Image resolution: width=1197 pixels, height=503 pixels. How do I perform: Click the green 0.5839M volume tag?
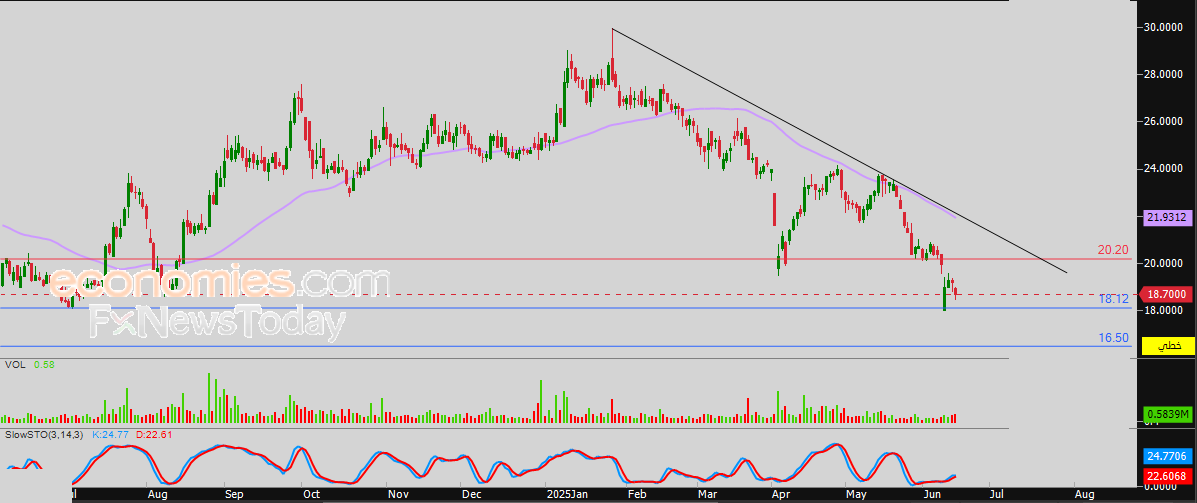coord(1167,414)
